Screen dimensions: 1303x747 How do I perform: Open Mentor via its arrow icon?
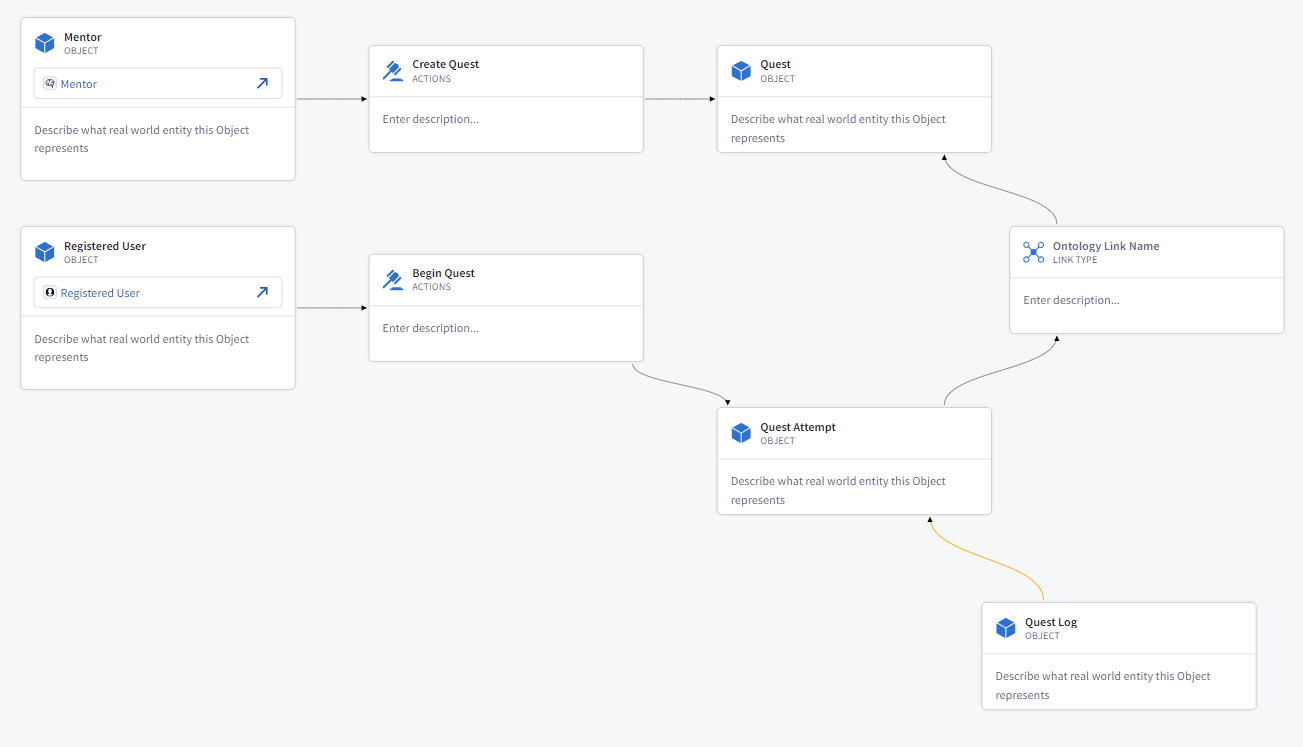point(262,84)
